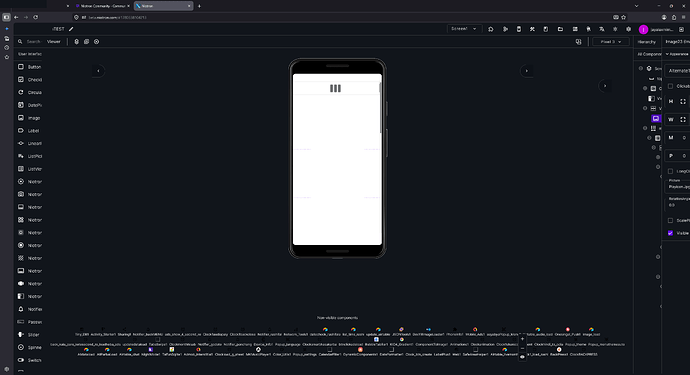Viewport: 690px width, 375px height.
Task: Collapse the Appearance properties section
Action: click(x=667, y=54)
